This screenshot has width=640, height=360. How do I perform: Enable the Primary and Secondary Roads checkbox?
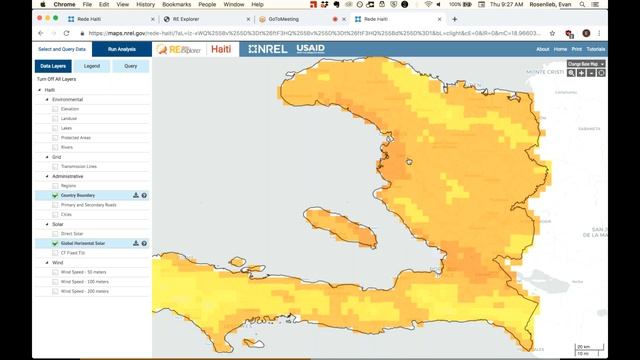(x=55, y=205)
